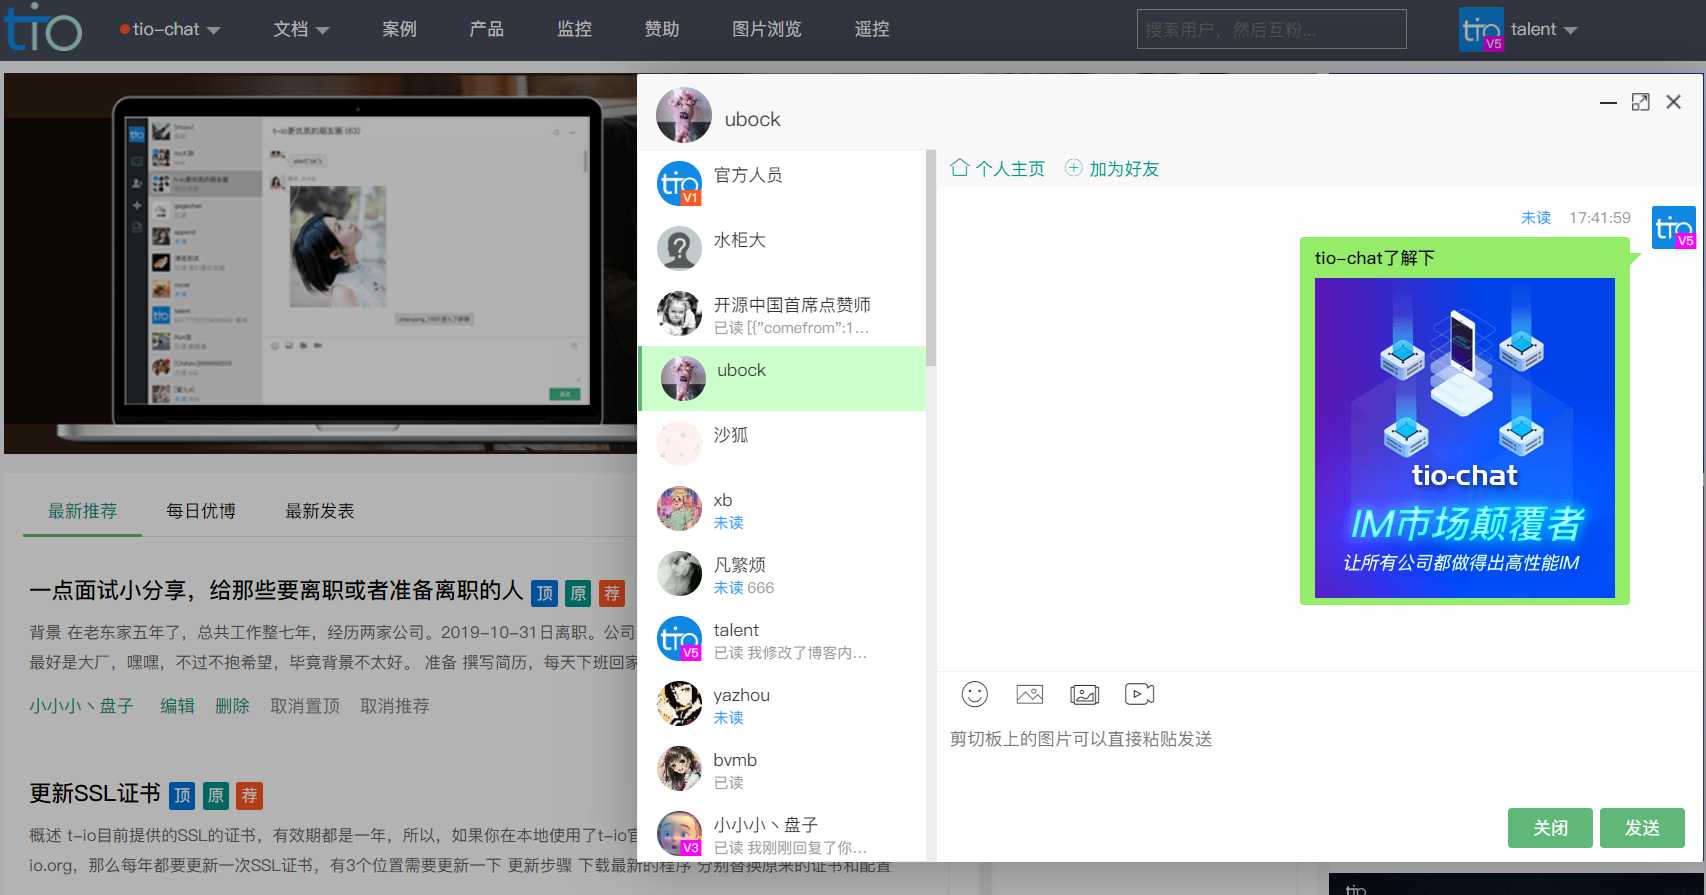Click the laptop banner image on page
Image resolution: width=1706 pixels, height=895 pixels.
coord(320,263)
